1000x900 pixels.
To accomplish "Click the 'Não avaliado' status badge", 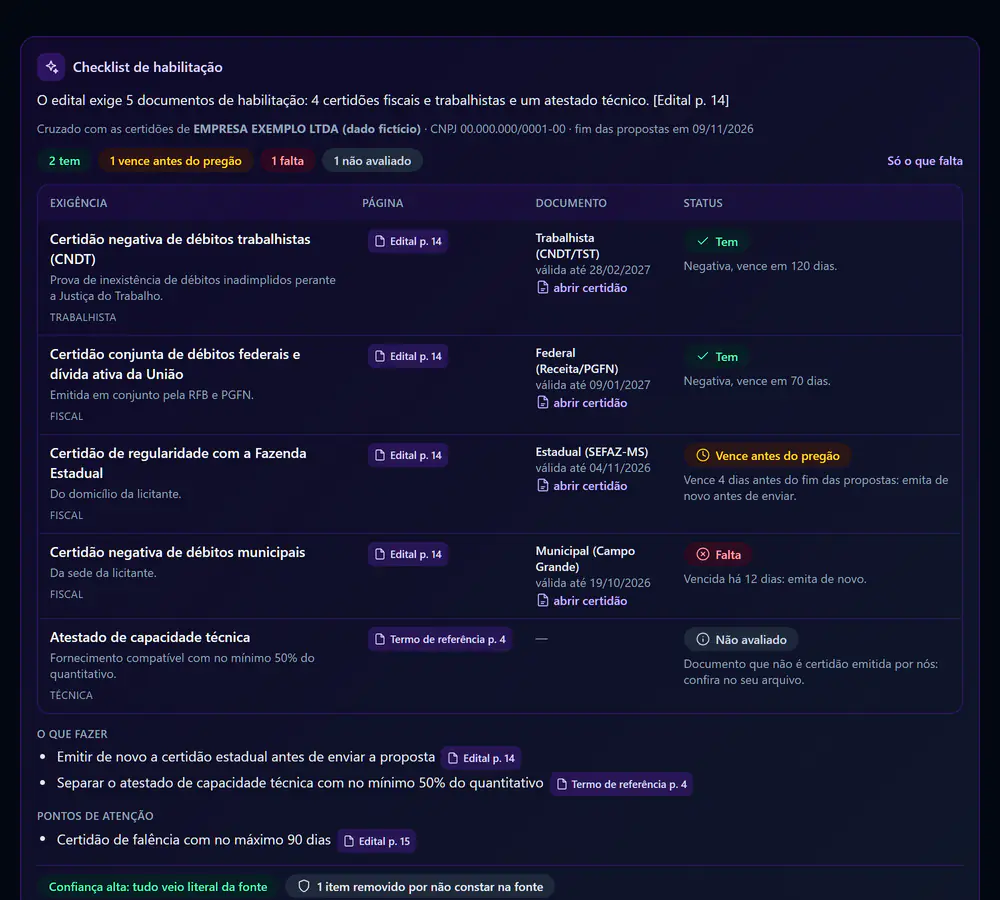I will click(741, 639).
